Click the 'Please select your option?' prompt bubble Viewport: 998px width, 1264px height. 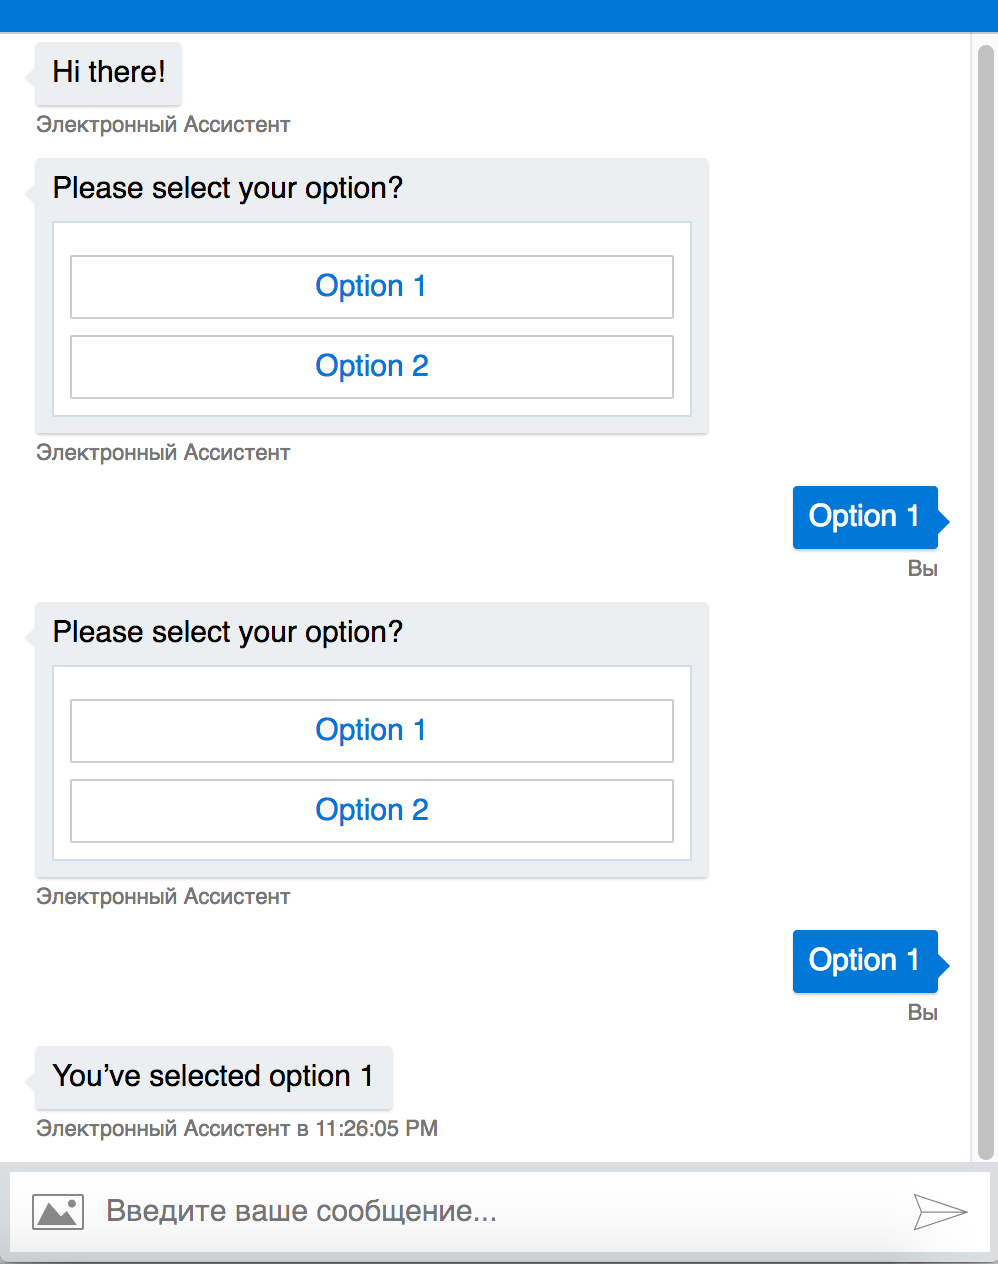pyautogui.click(x=228, y=188)
